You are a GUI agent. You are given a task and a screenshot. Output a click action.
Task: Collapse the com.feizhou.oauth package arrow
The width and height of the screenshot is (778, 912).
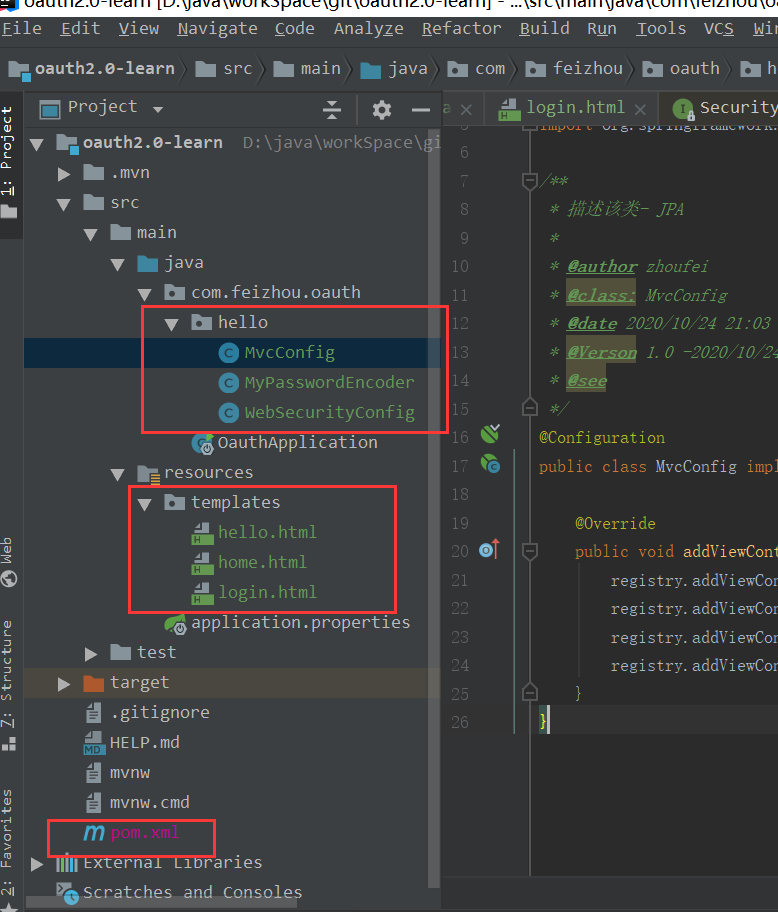(x=144, y=294)
